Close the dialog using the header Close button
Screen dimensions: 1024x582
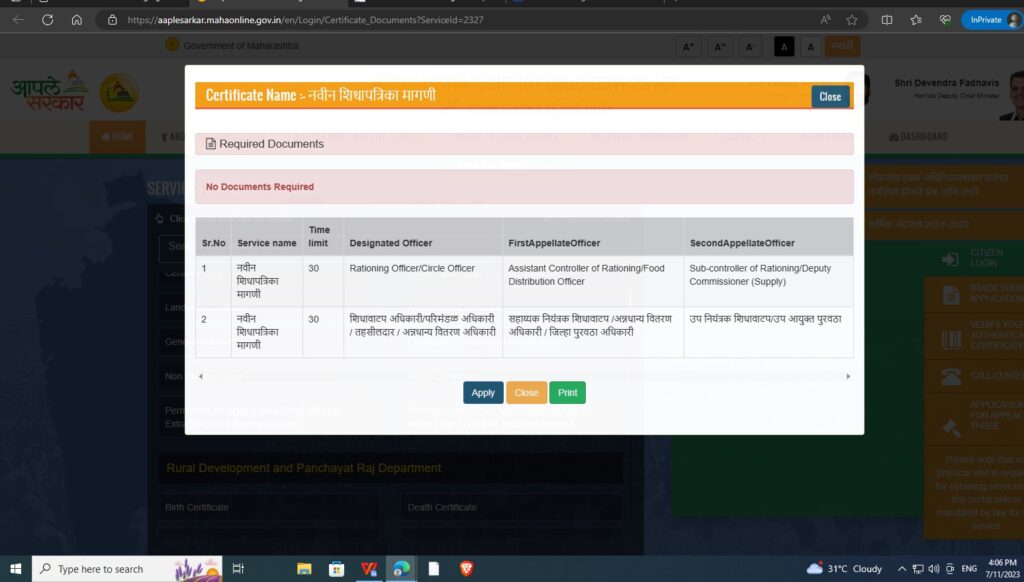[x=830, y=97]
